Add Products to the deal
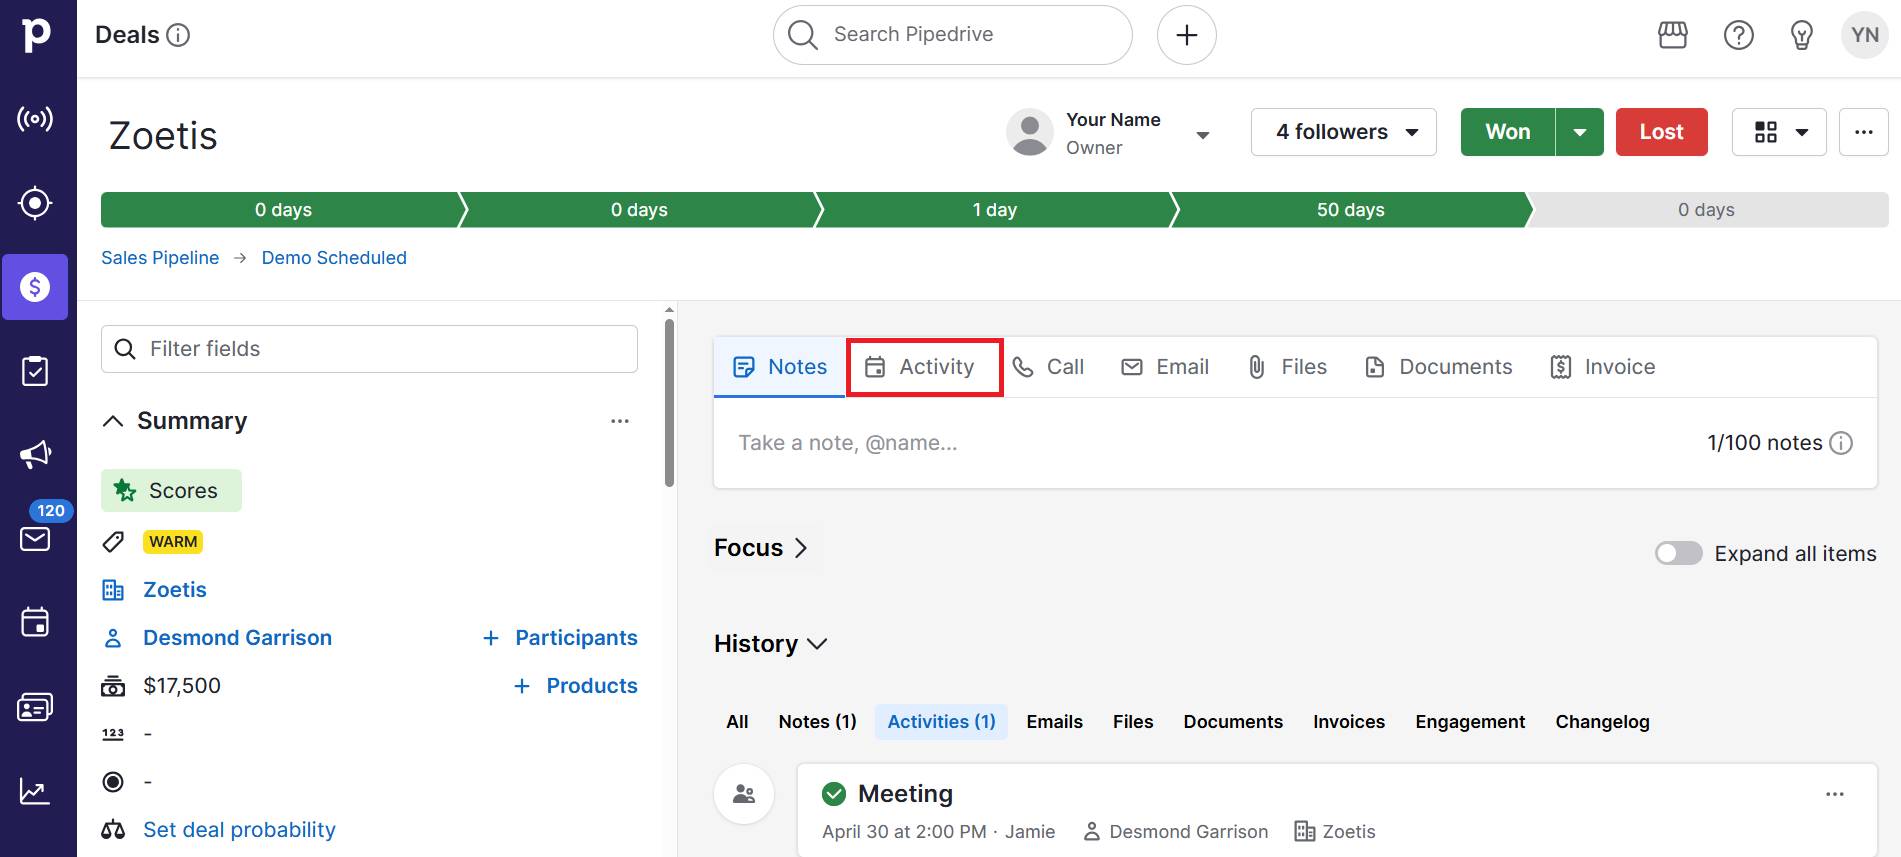 tap(576, 686)
